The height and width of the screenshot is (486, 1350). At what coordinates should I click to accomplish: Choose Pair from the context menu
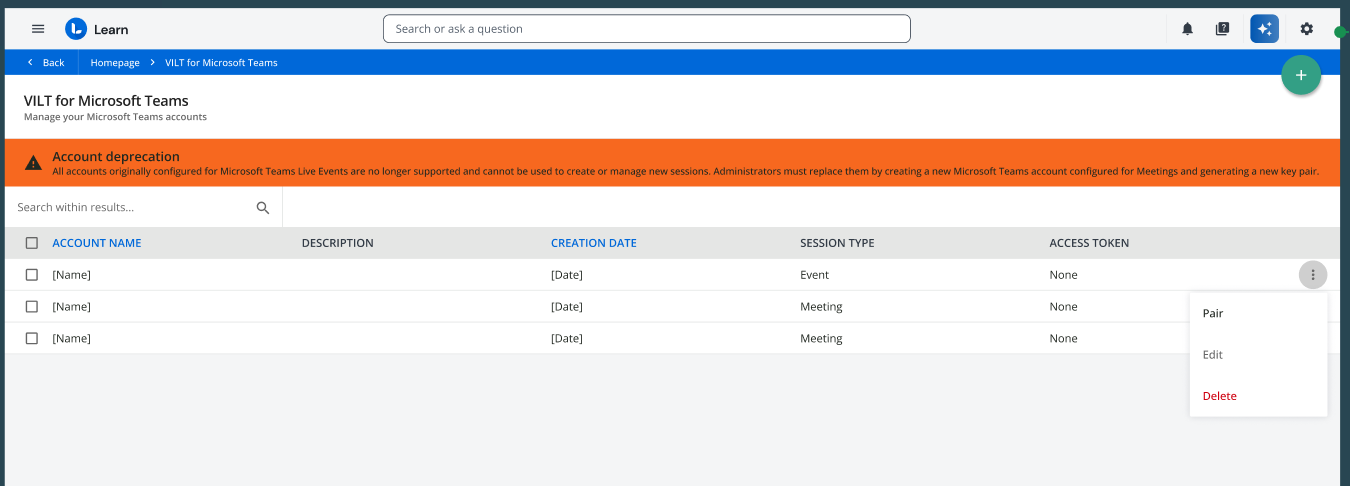pos(1213,314)
